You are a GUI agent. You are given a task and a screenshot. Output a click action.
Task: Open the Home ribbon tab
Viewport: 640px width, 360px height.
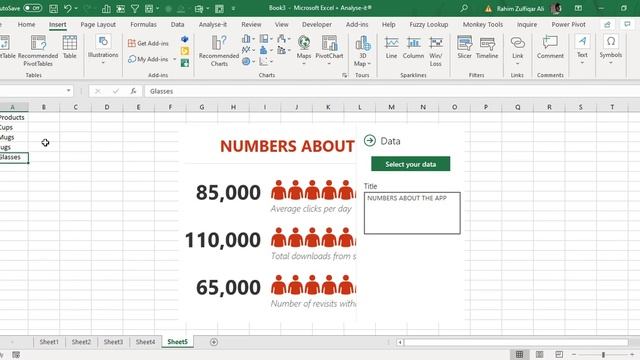coord(27,24)
